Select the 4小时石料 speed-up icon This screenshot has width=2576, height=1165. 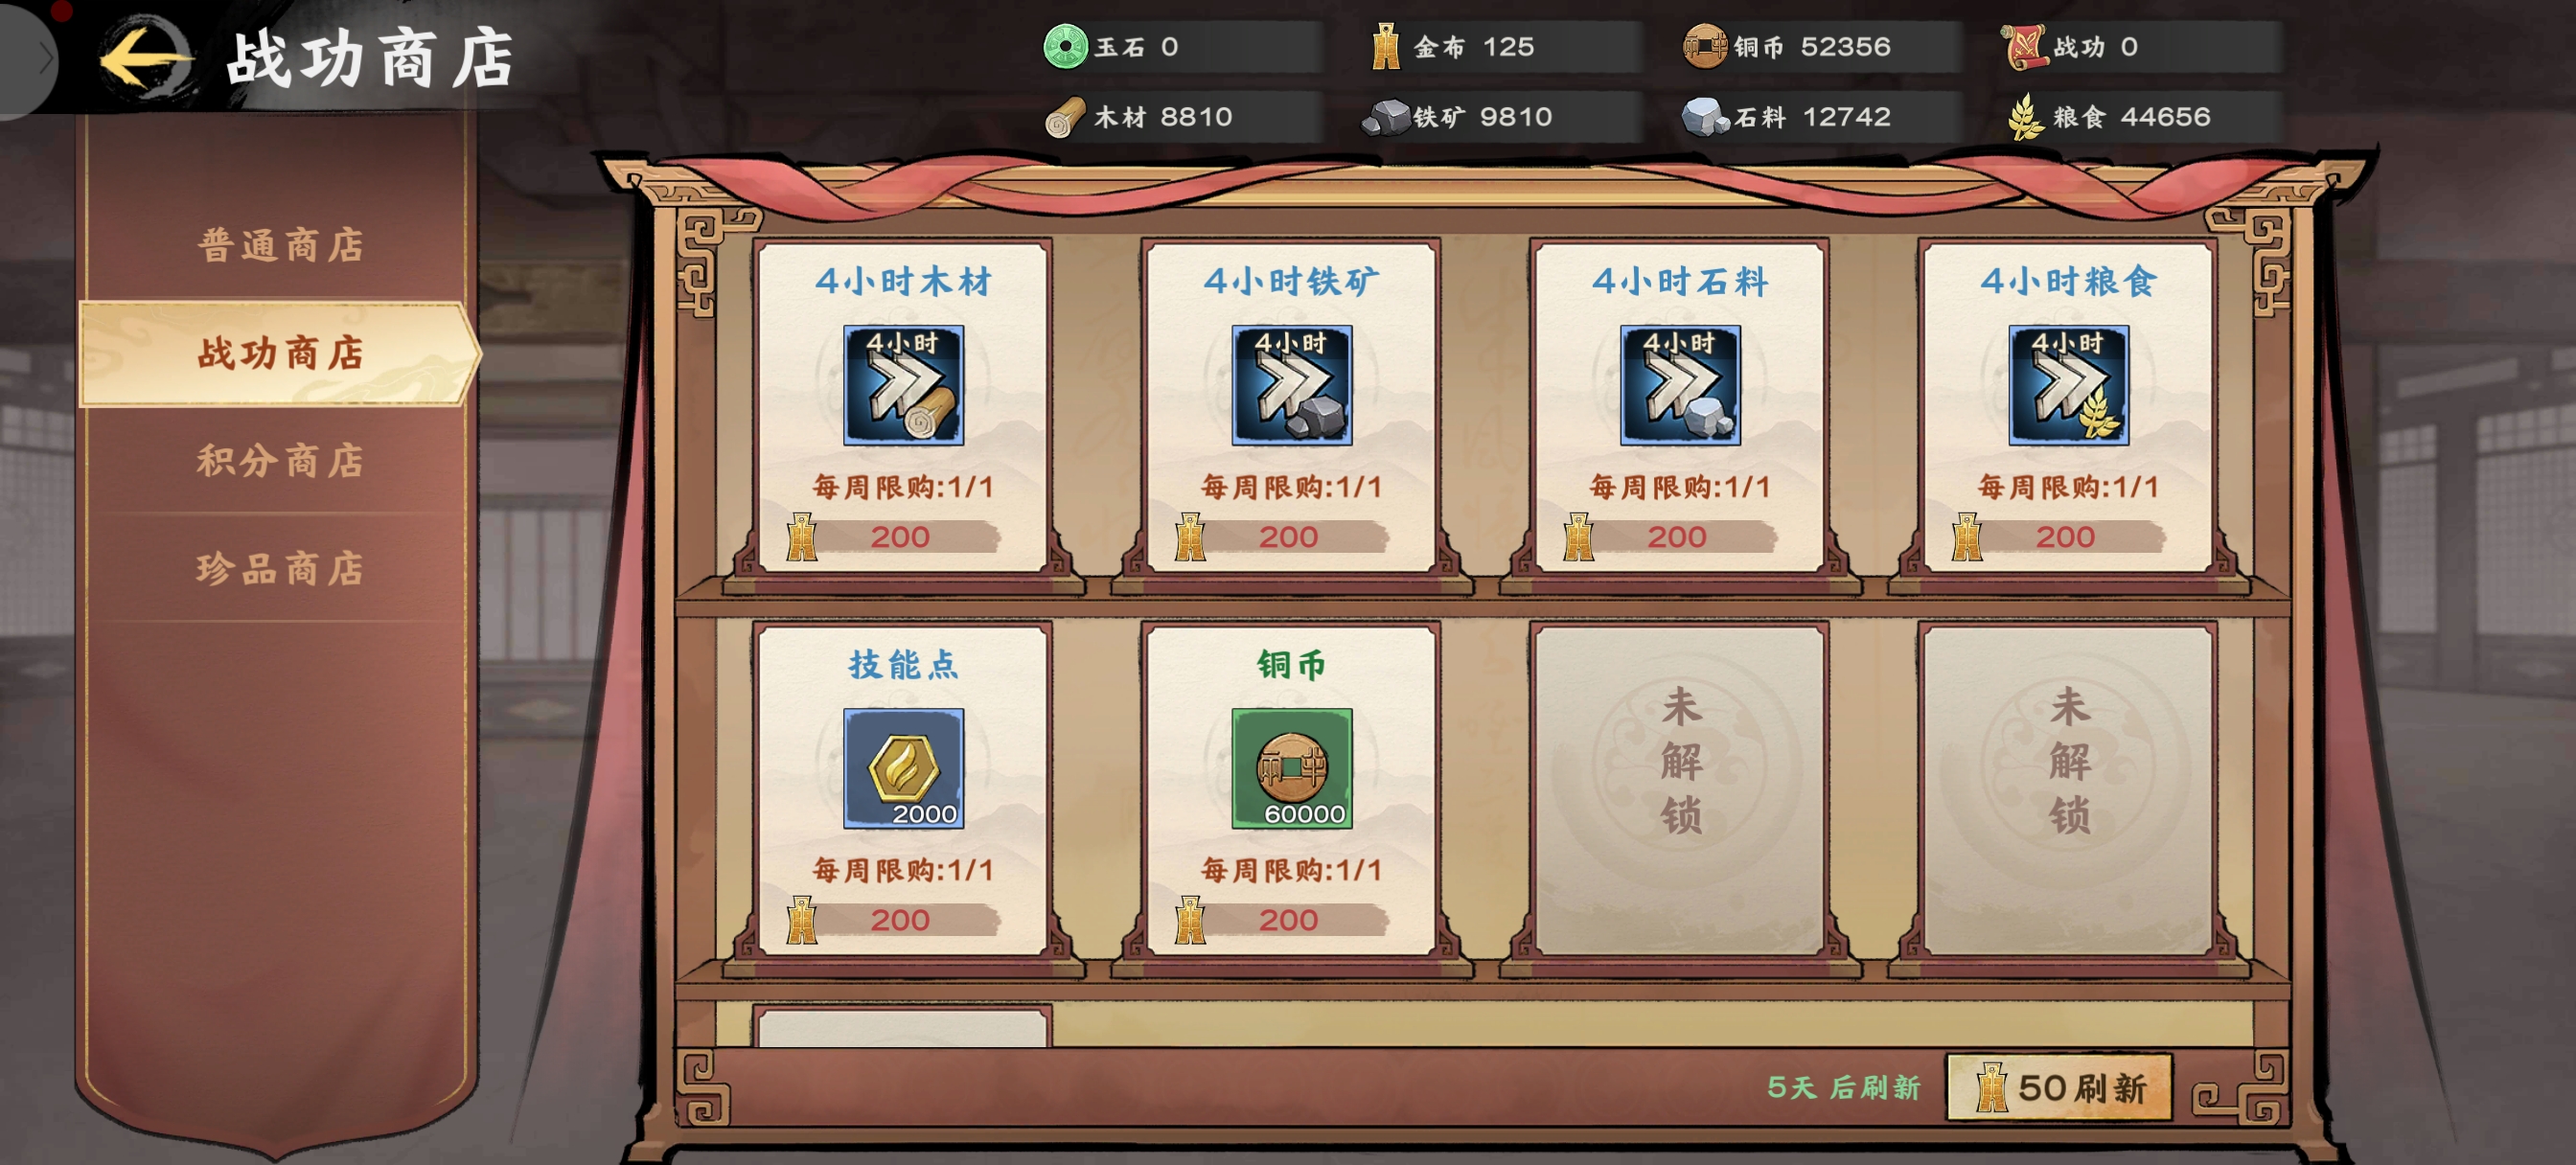pos(1680,385)
